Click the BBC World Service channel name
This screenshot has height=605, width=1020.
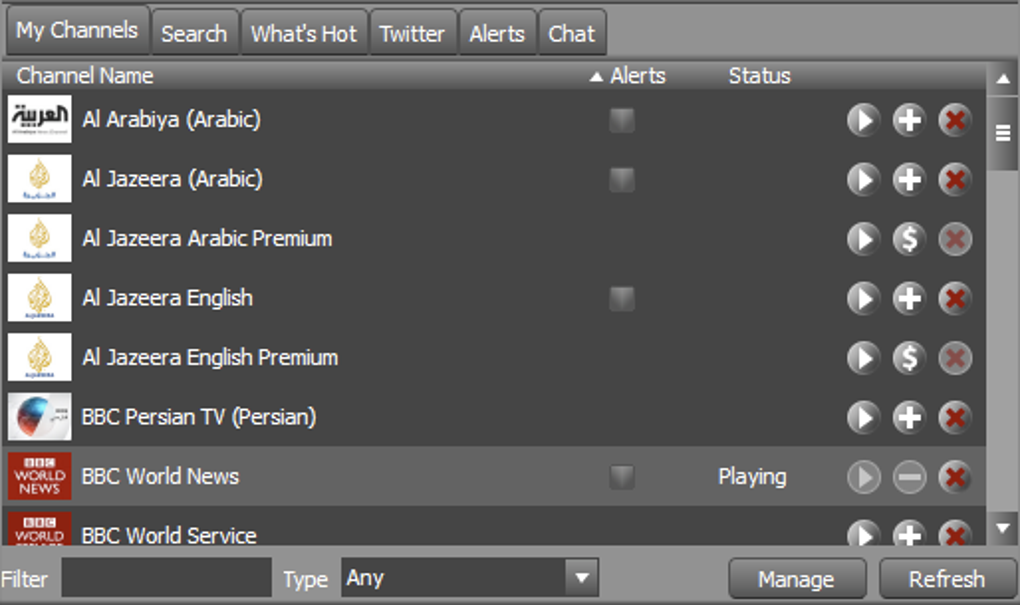(169, 535)
